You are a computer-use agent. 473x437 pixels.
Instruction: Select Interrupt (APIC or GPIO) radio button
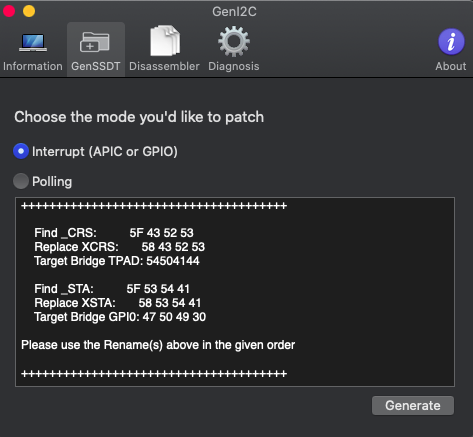pyautogui.click(x=21, y=151)
